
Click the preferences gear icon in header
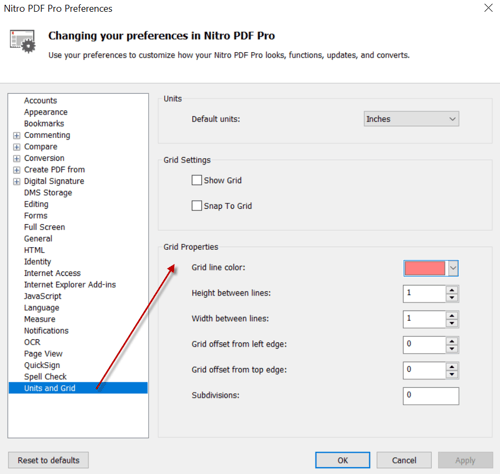coord(23,41)
